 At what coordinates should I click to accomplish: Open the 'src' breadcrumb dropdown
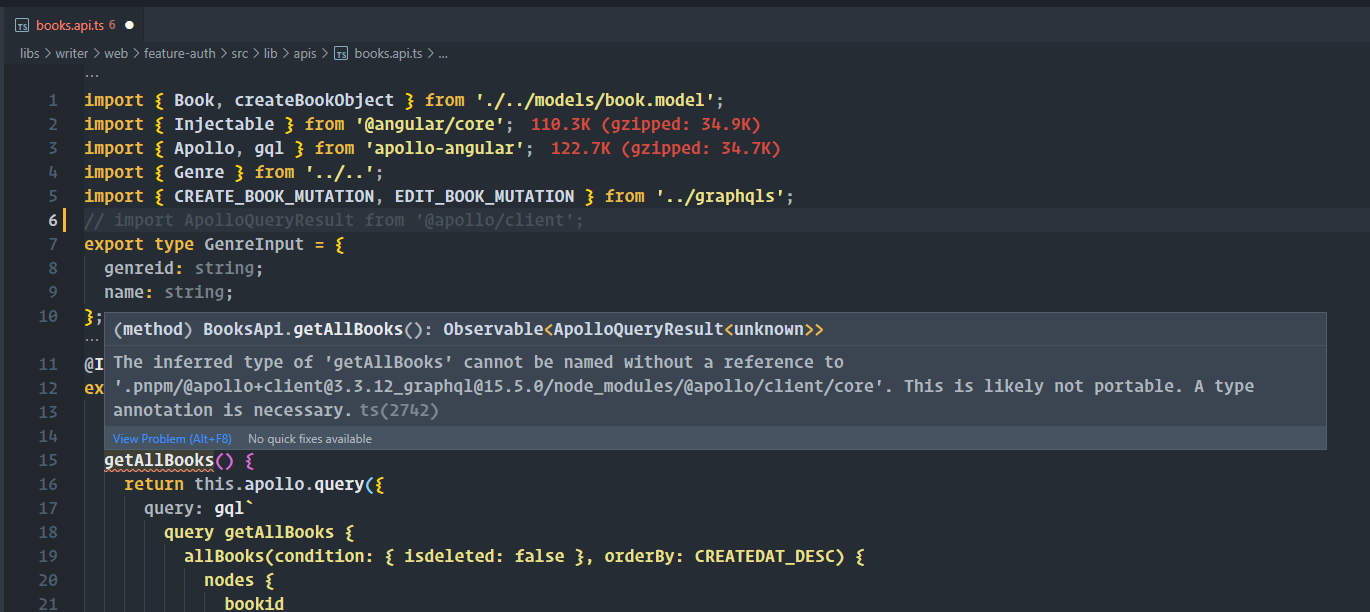click(x=239, y=53)
